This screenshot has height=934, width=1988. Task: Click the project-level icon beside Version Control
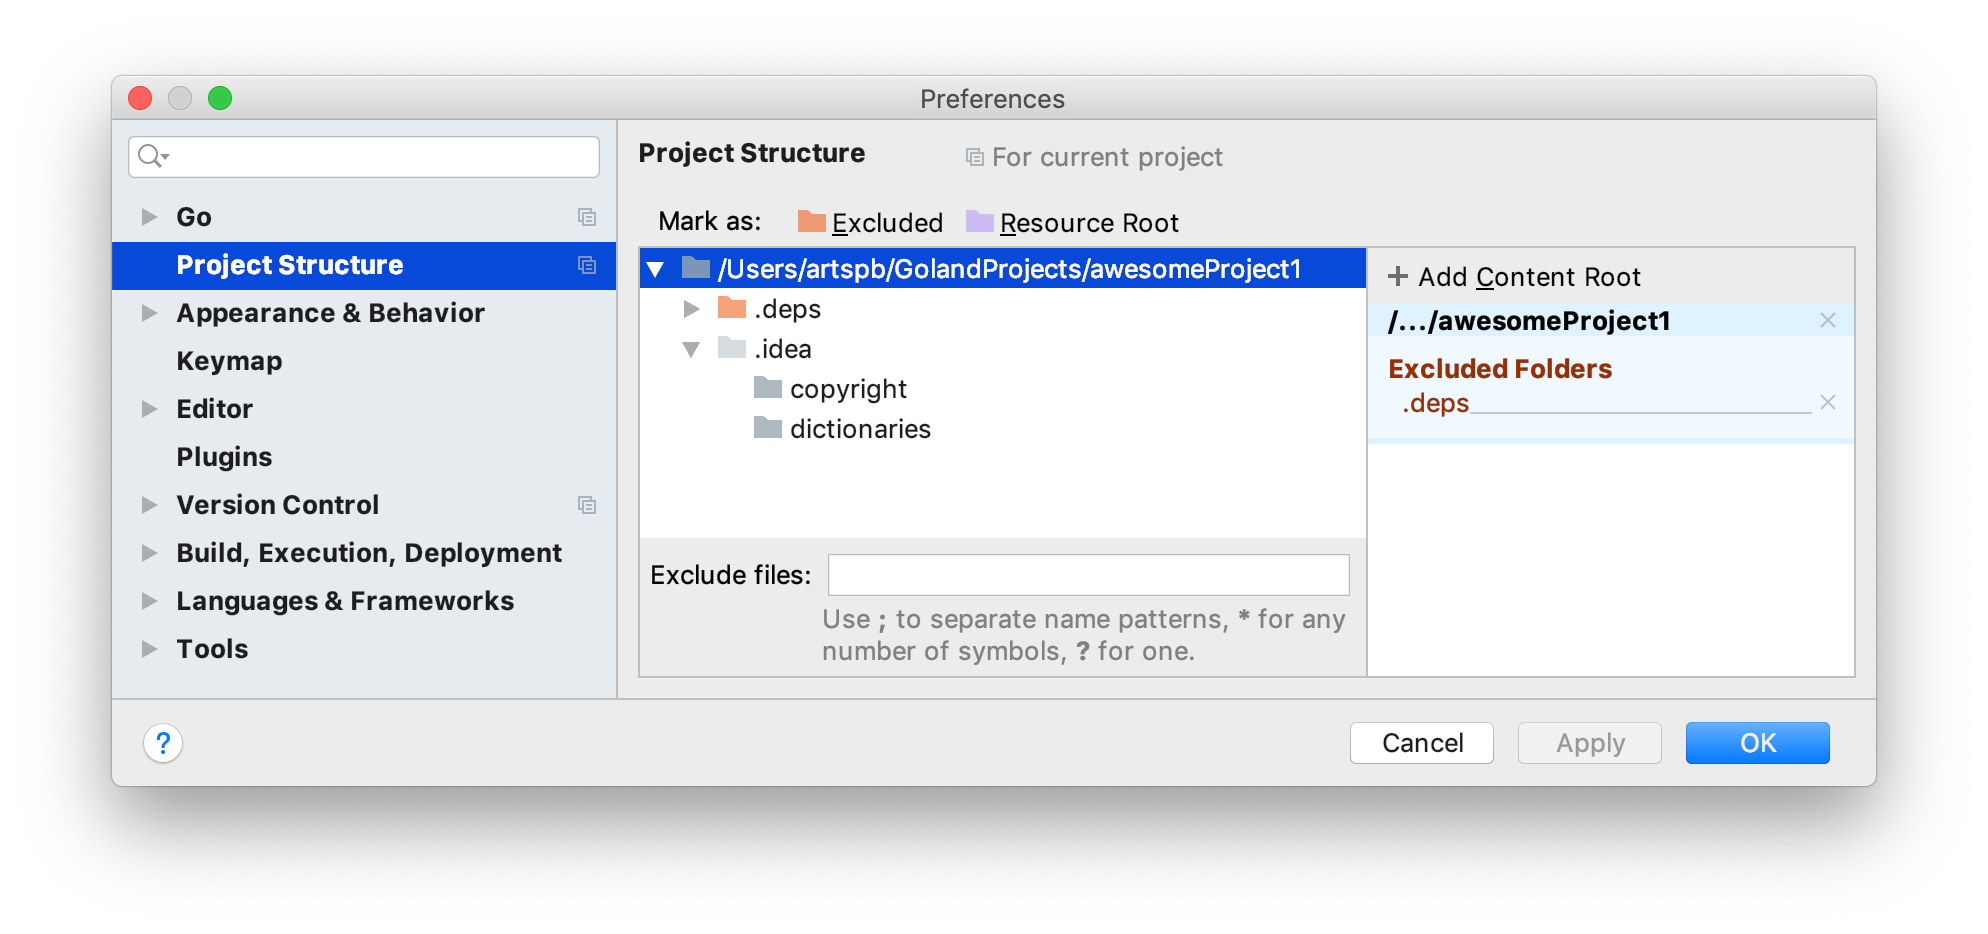(587, 505)
